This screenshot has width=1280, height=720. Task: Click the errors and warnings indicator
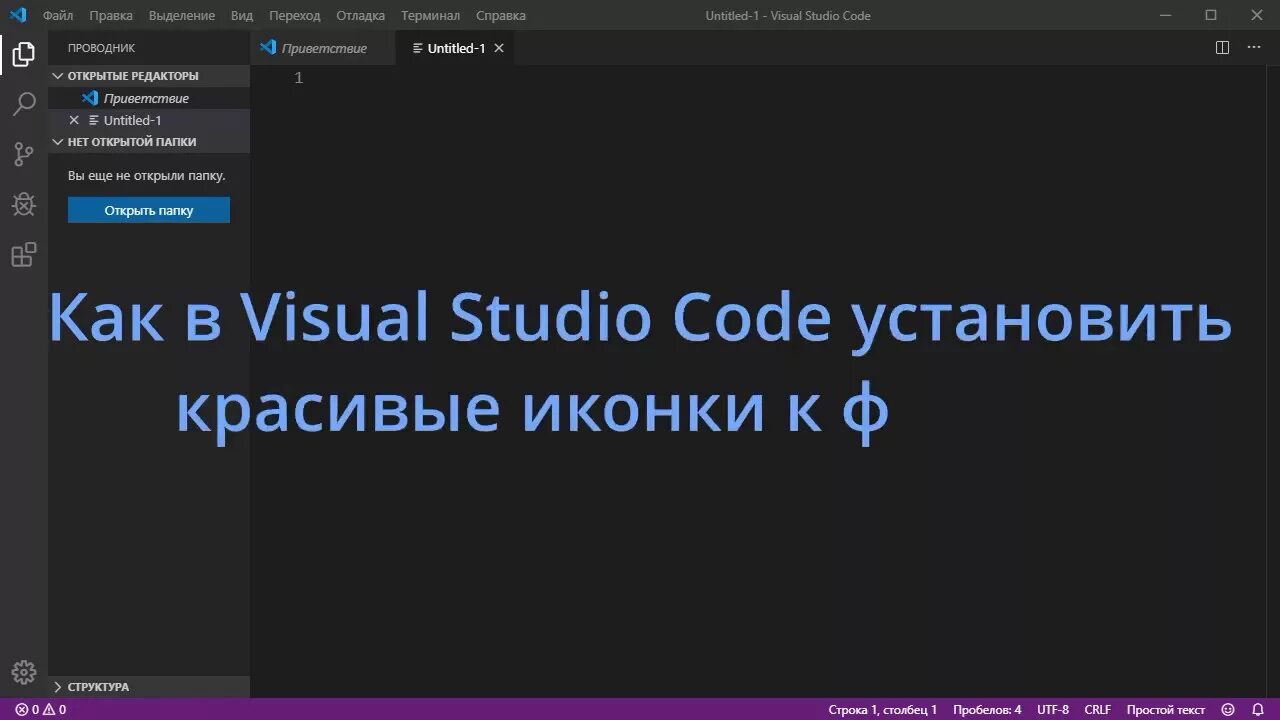pos(41,710)
